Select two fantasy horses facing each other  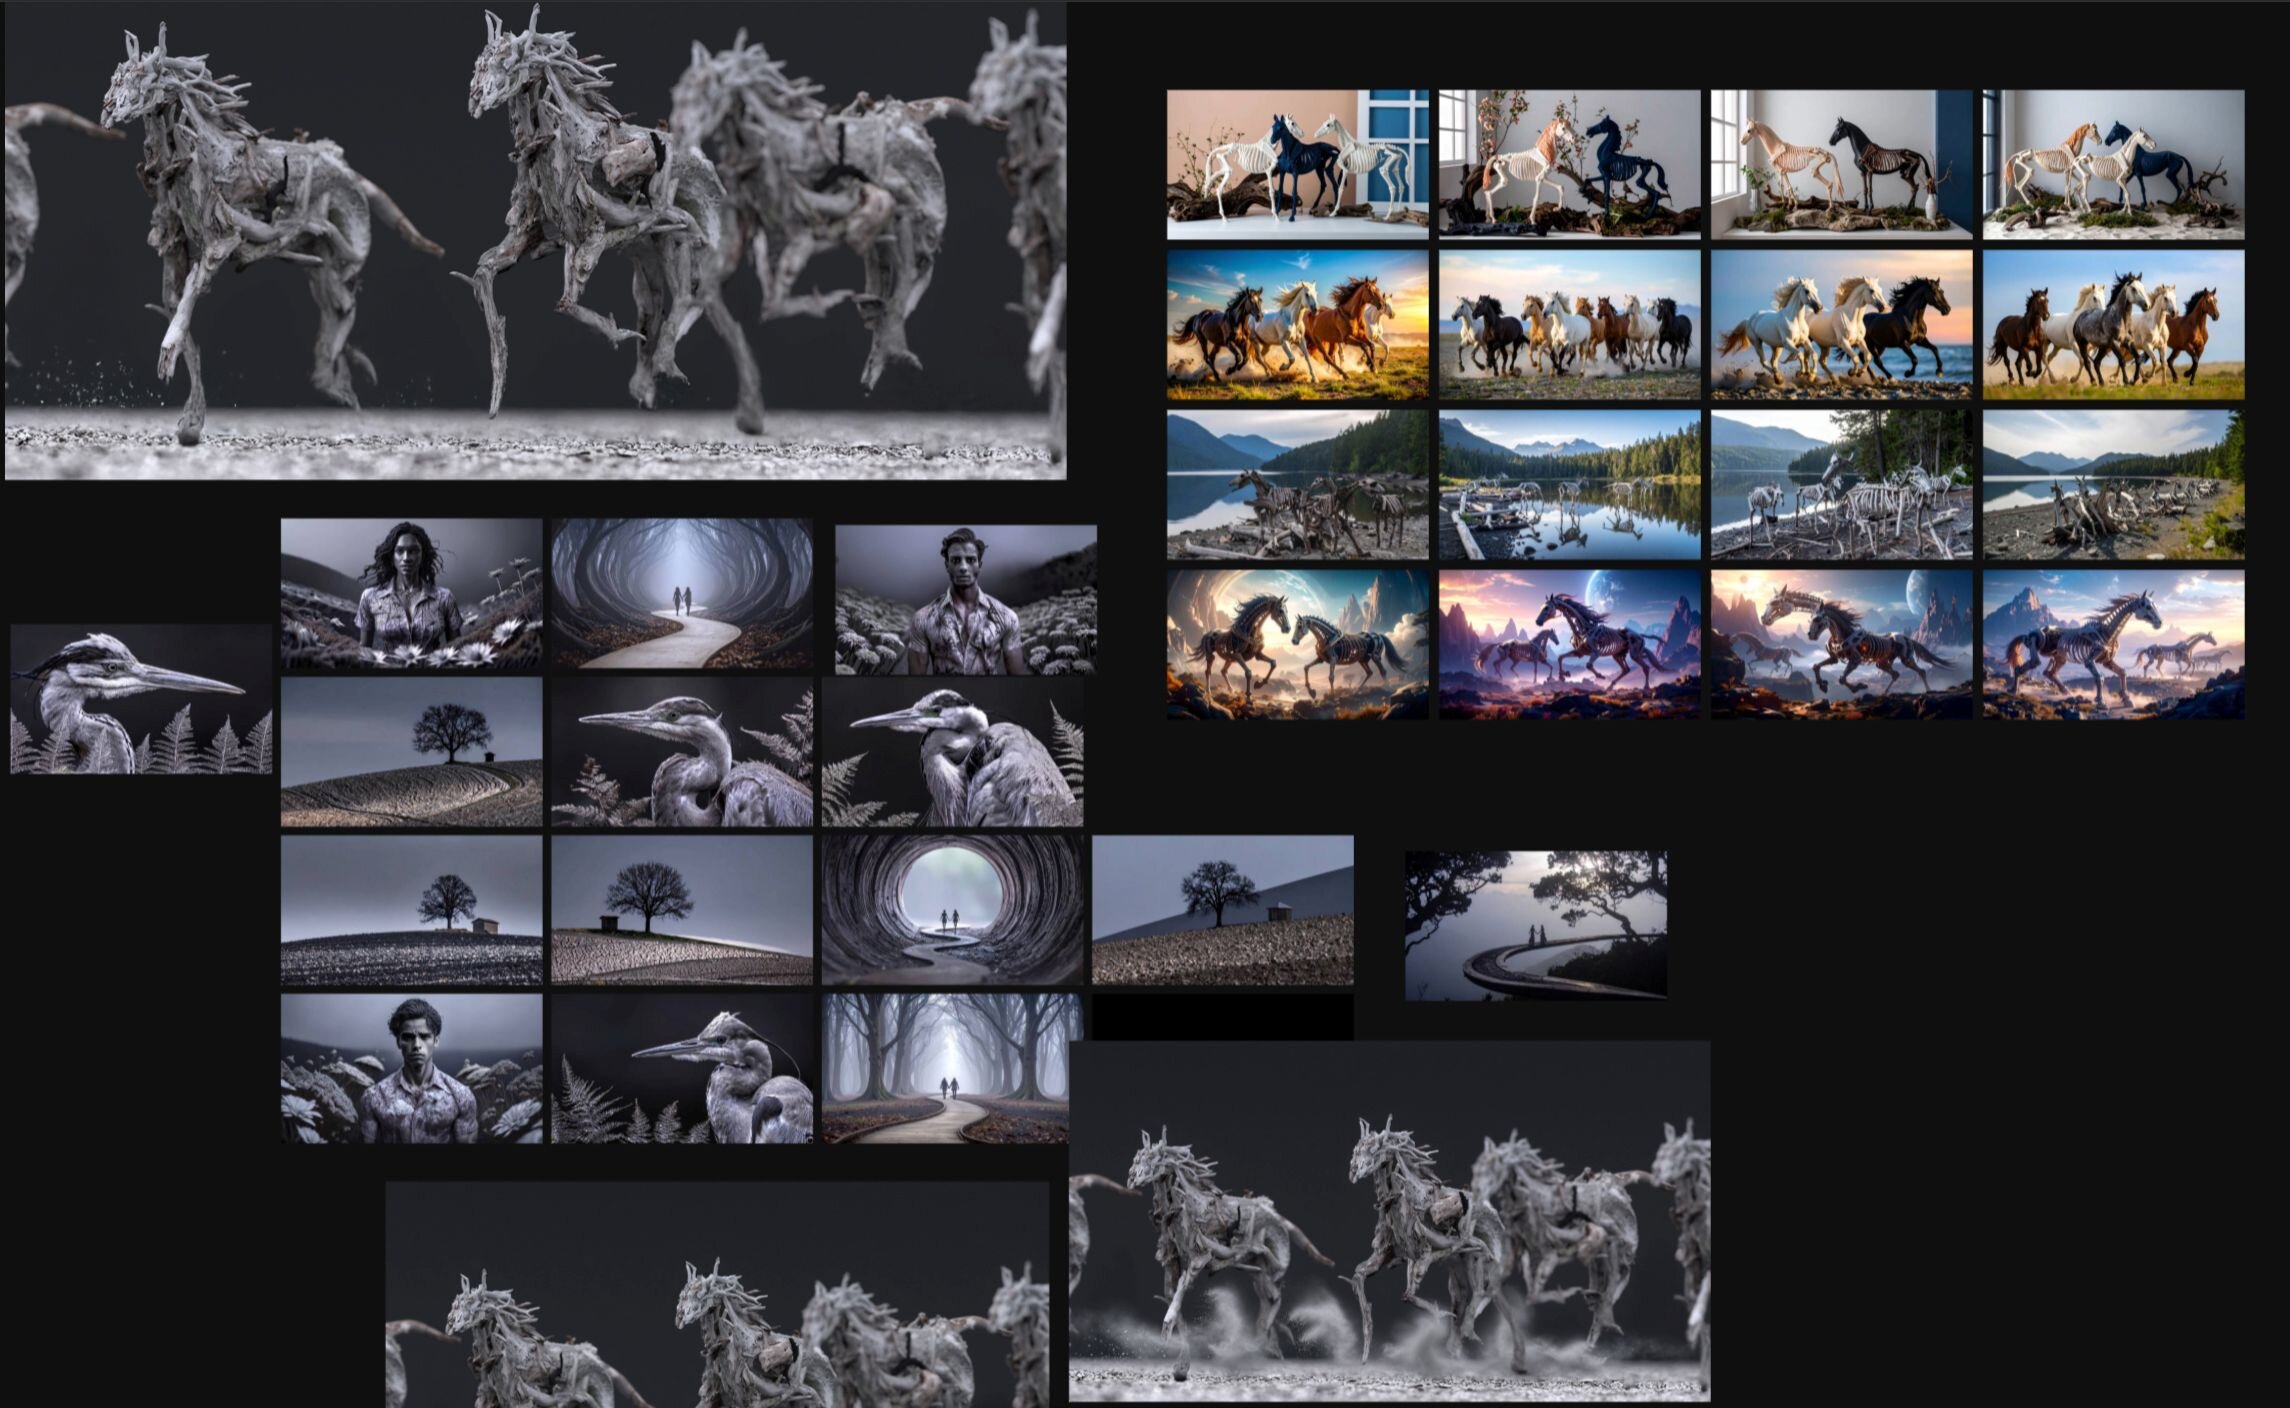pos(1297,644)
